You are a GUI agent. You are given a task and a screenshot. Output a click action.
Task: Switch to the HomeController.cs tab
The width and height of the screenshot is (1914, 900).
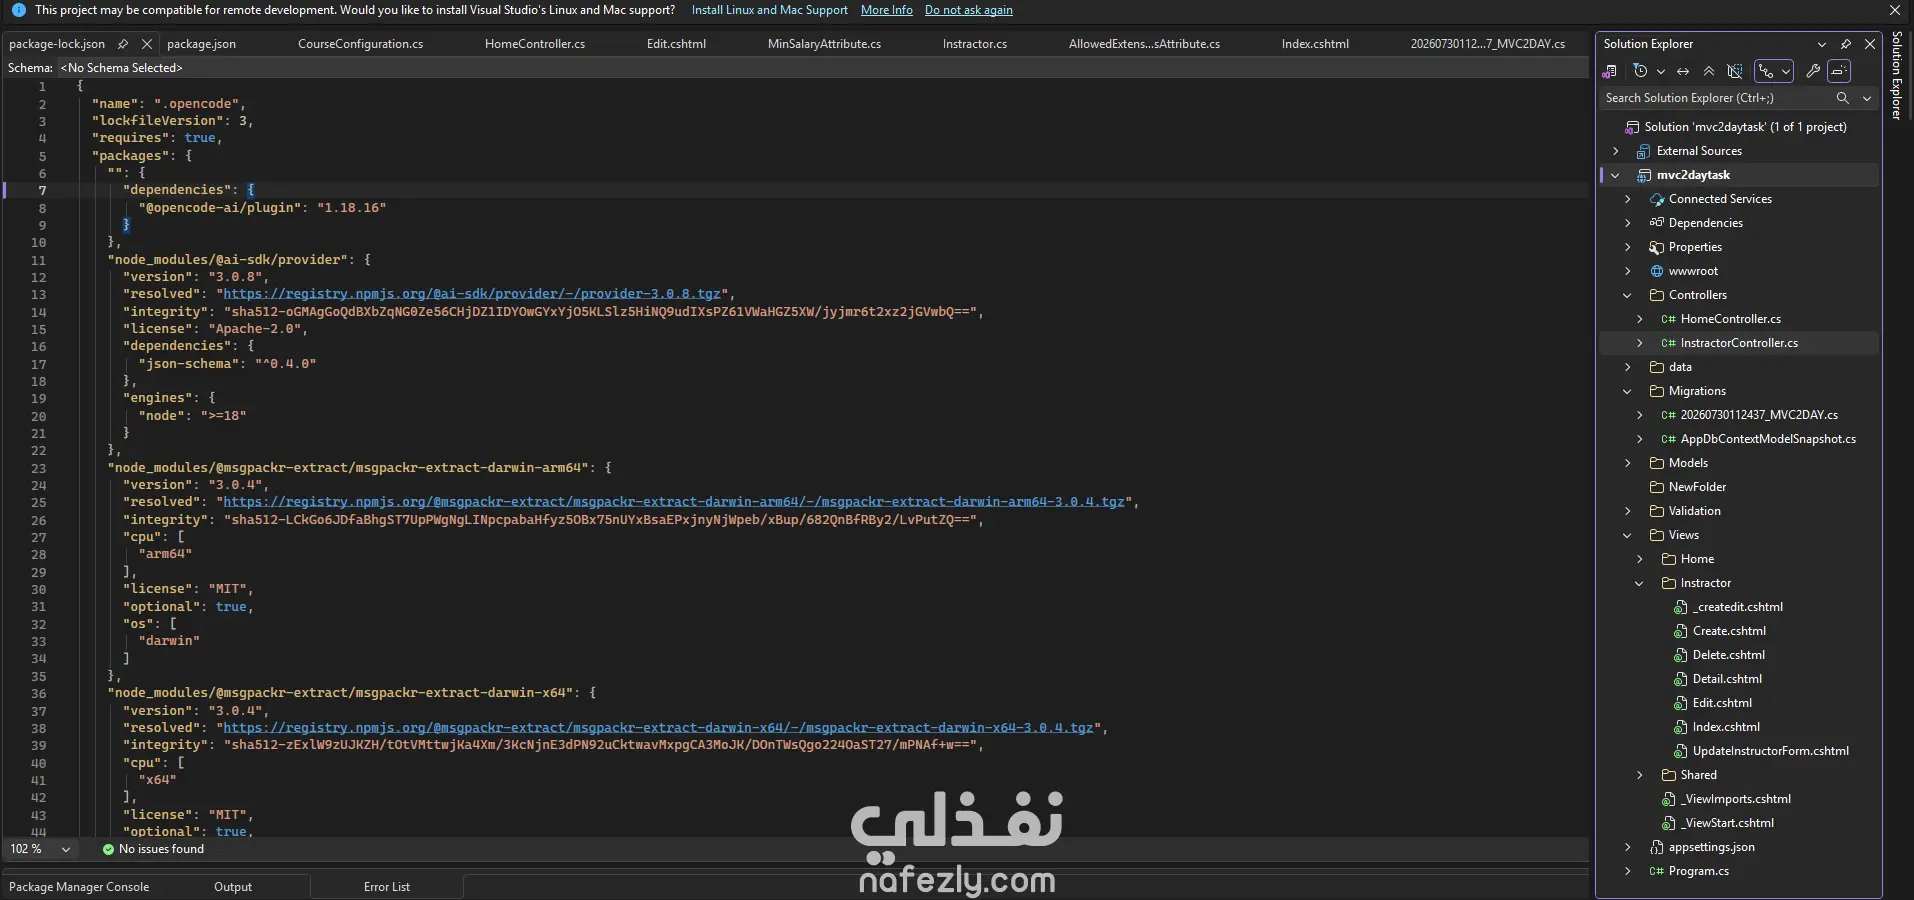(x=535, y=44)
